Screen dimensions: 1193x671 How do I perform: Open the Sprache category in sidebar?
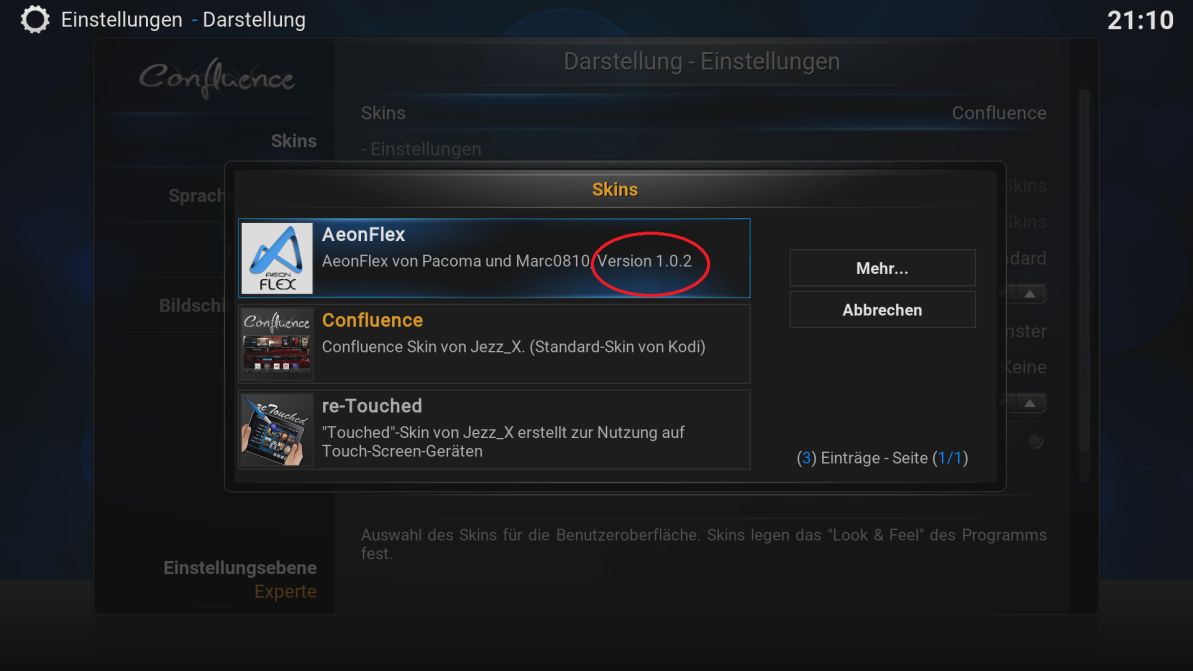pyautogui.click(x=196, y=196)
